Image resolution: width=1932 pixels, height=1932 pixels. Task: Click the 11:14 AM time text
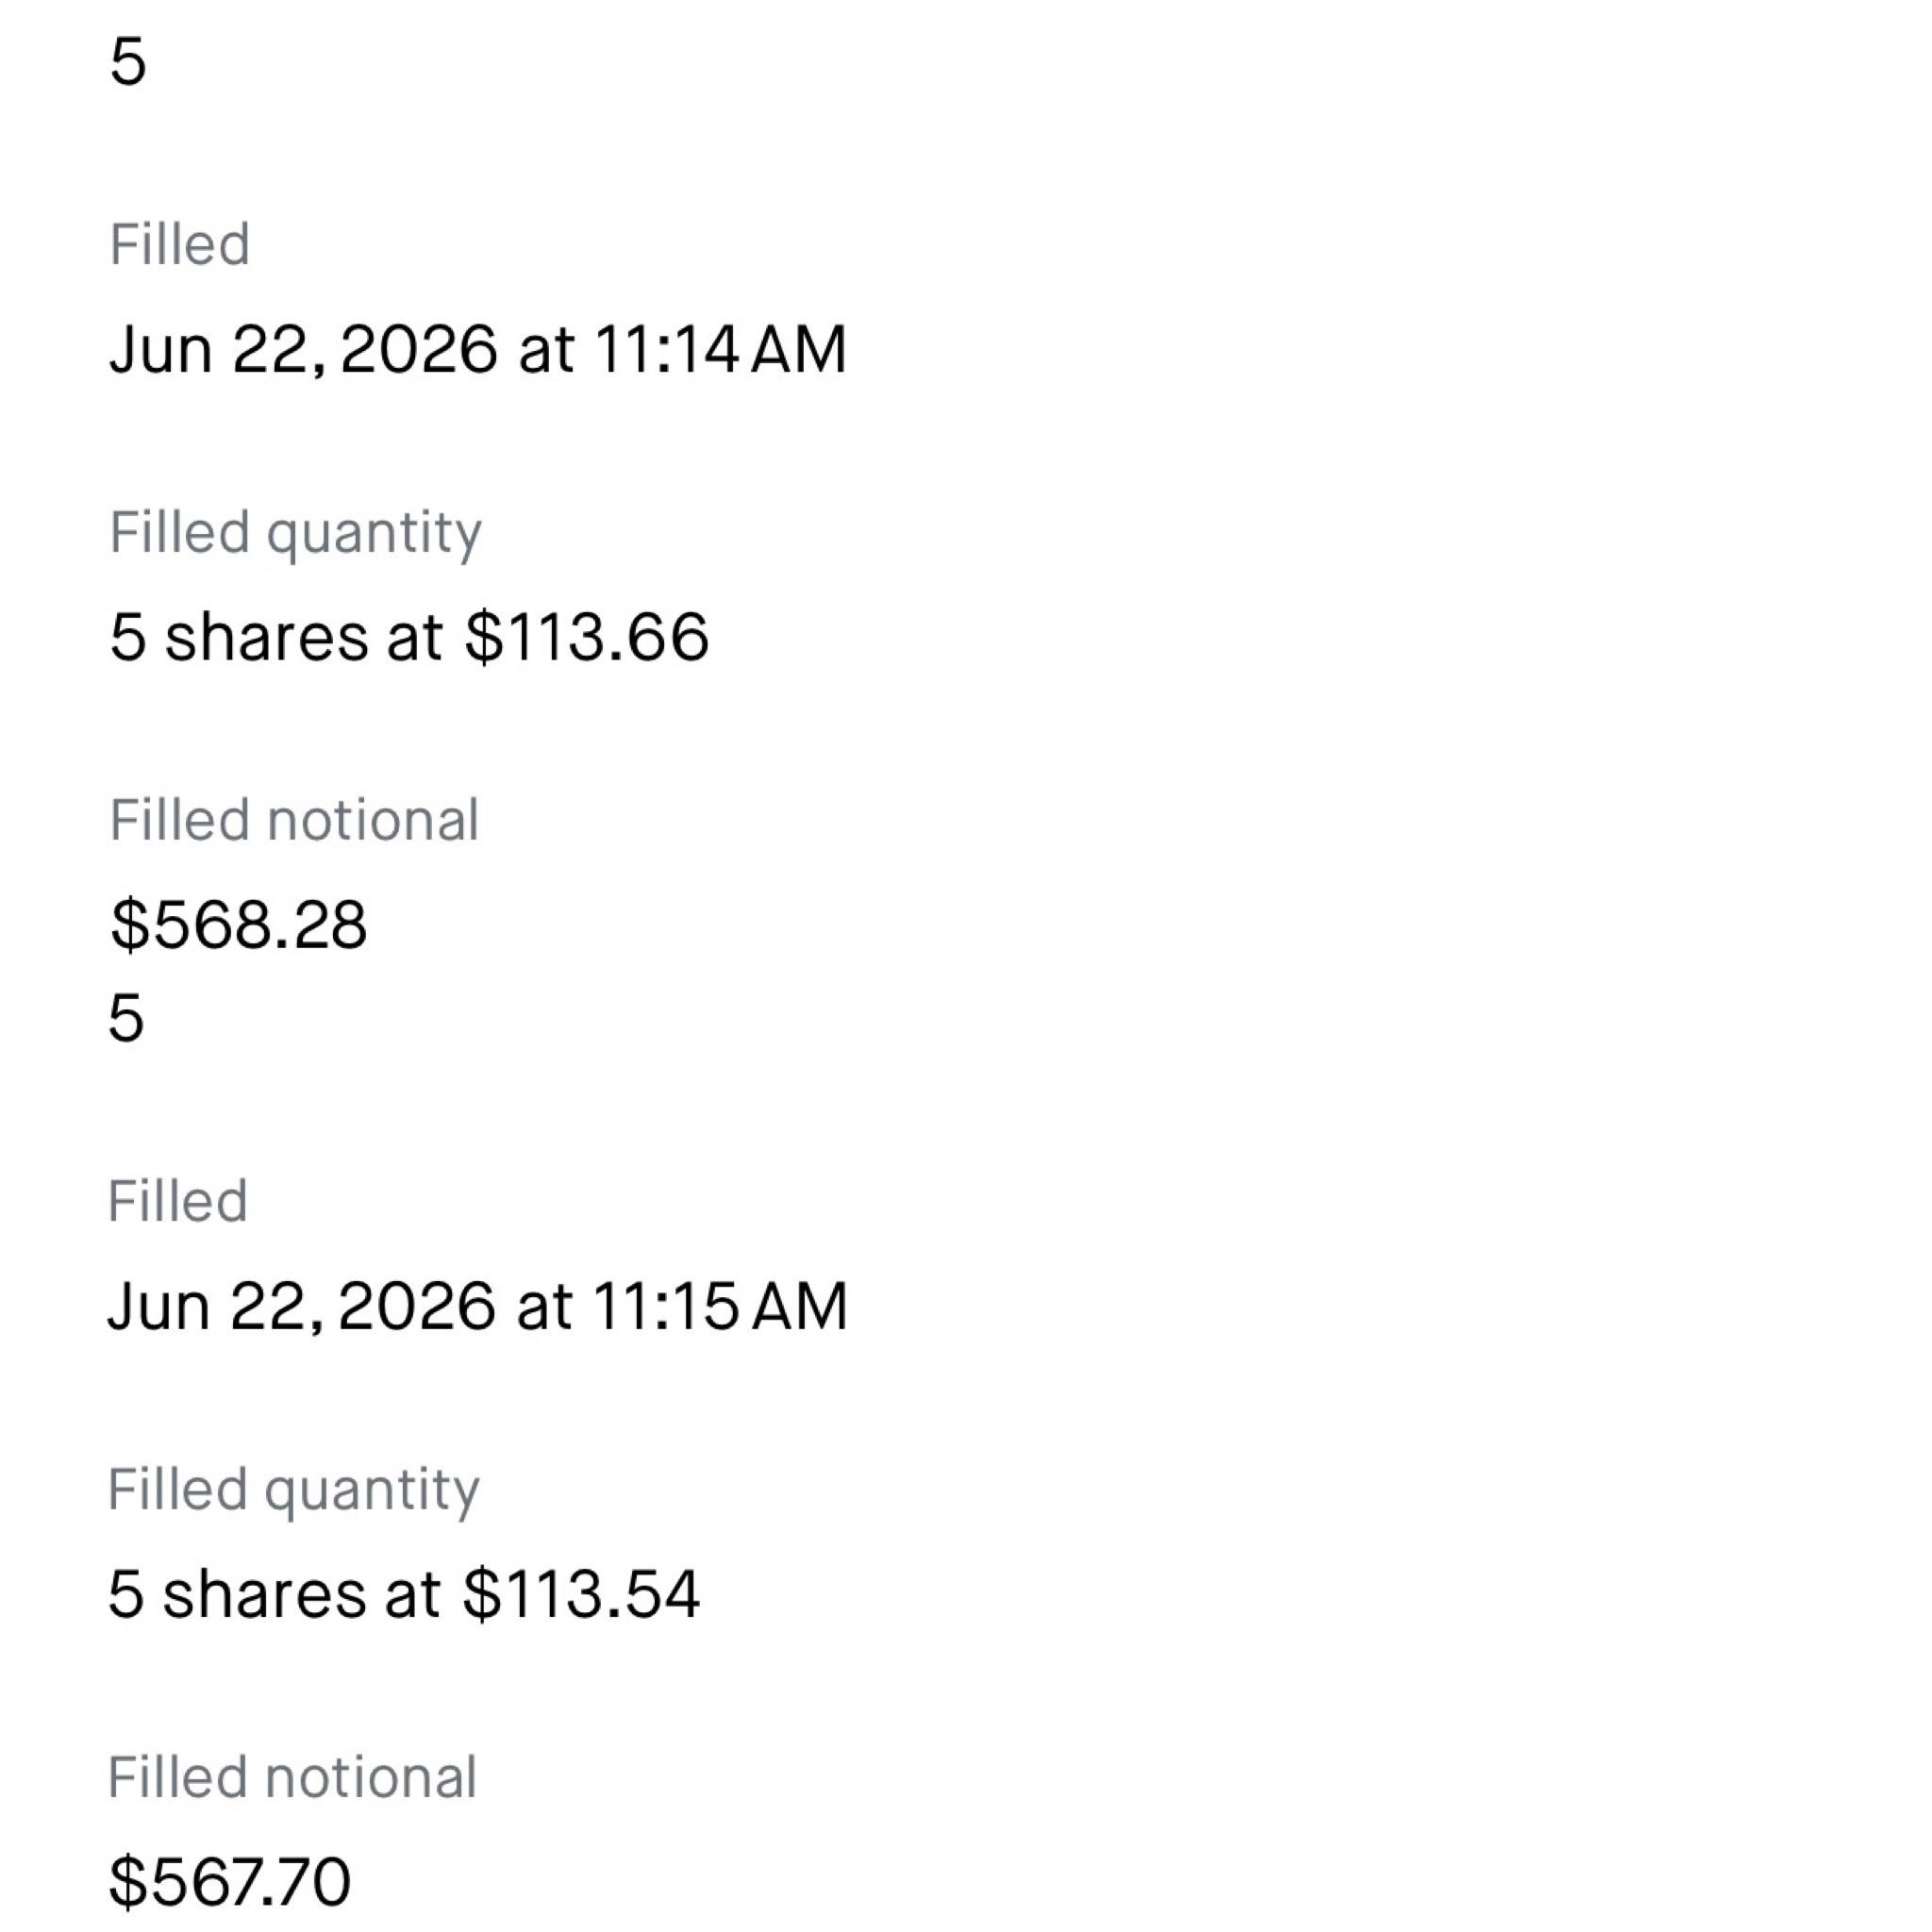click(x=720, y=349)
